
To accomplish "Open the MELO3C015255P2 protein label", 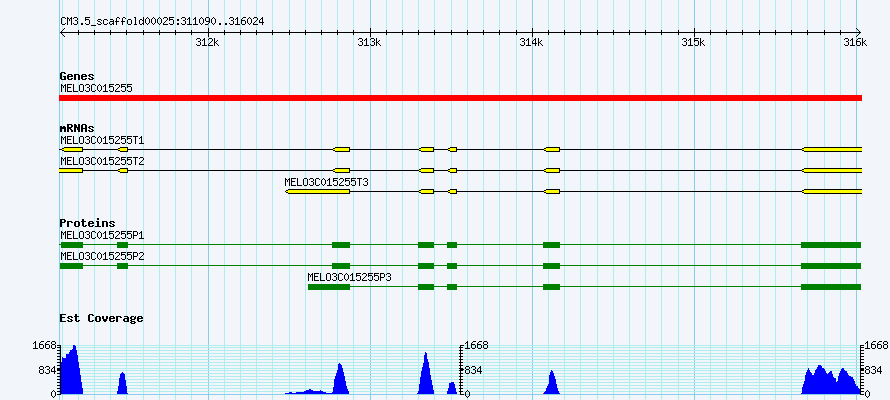I will click(x=102, y=256).
